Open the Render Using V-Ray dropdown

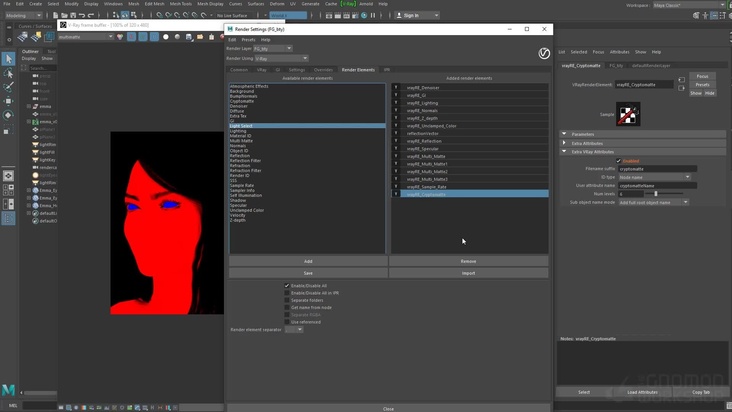281,59
